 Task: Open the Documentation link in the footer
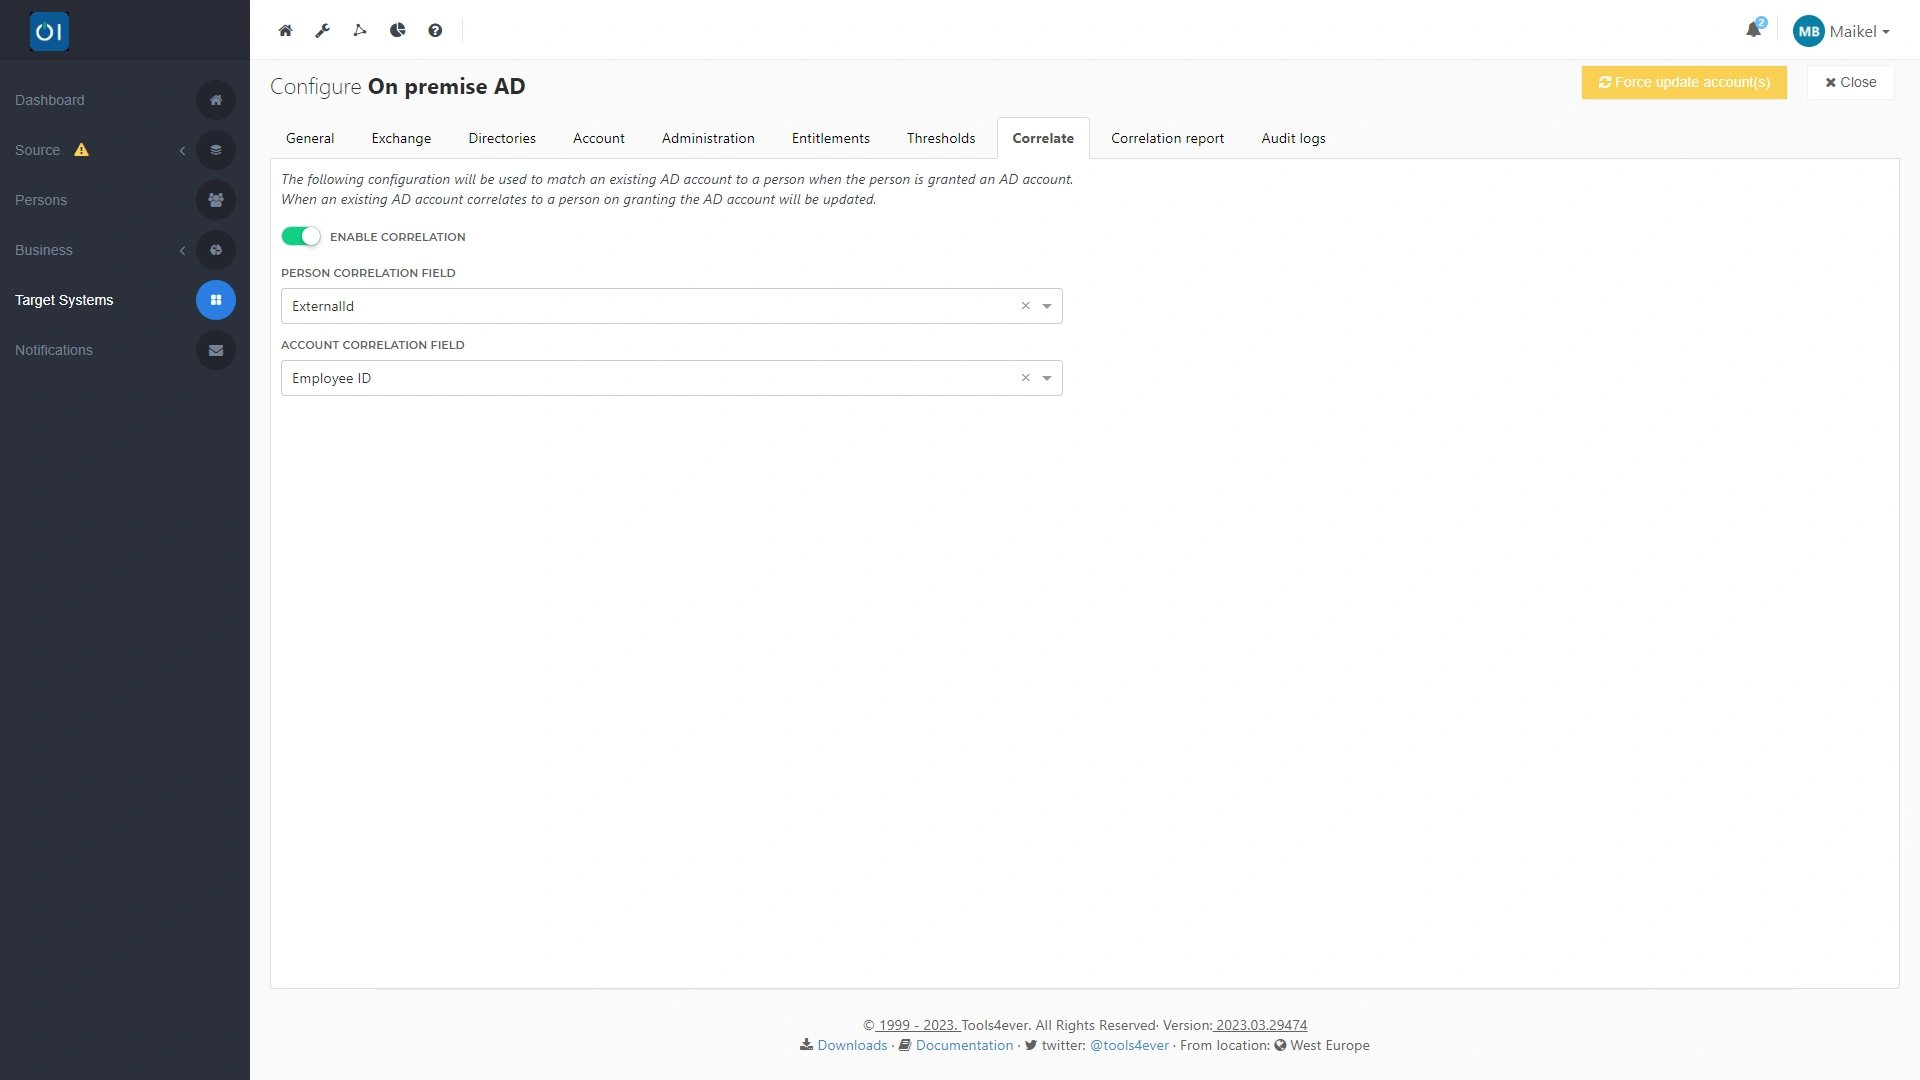[x=964, y=1045]
